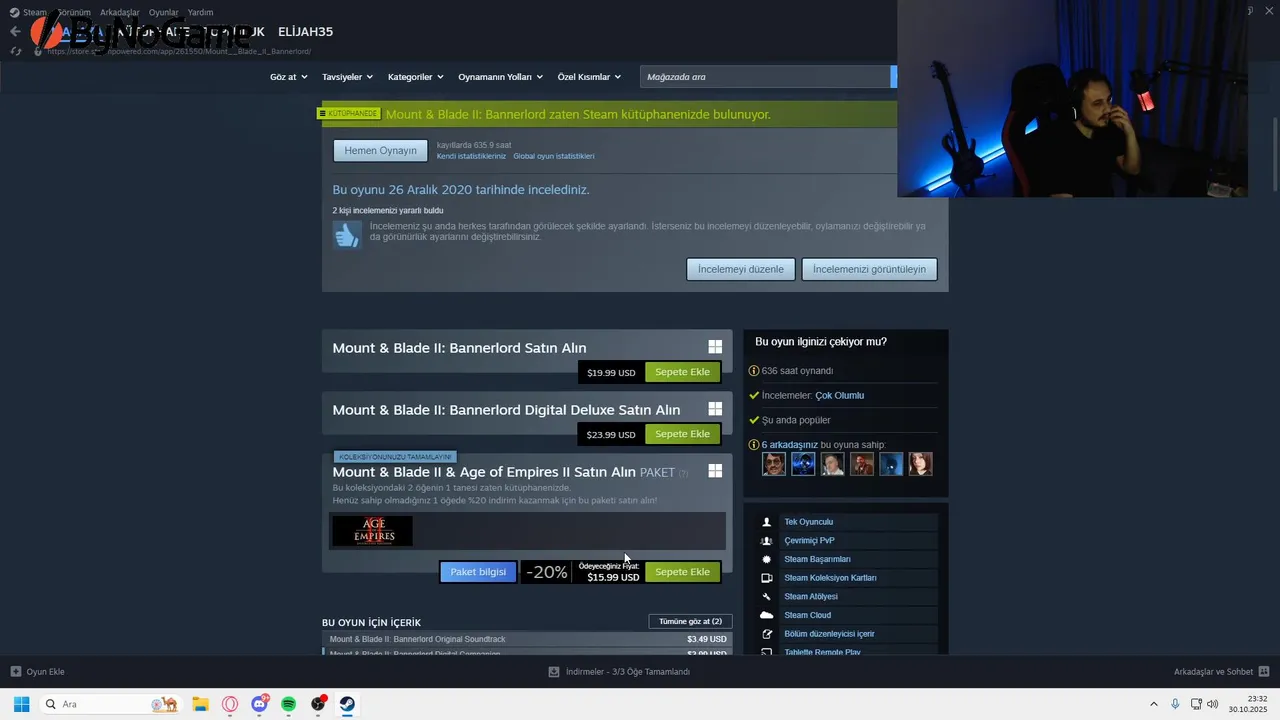
Task: Click Steam Koleksiyon Kartları card icon
Action: click(x=767, y=578)
